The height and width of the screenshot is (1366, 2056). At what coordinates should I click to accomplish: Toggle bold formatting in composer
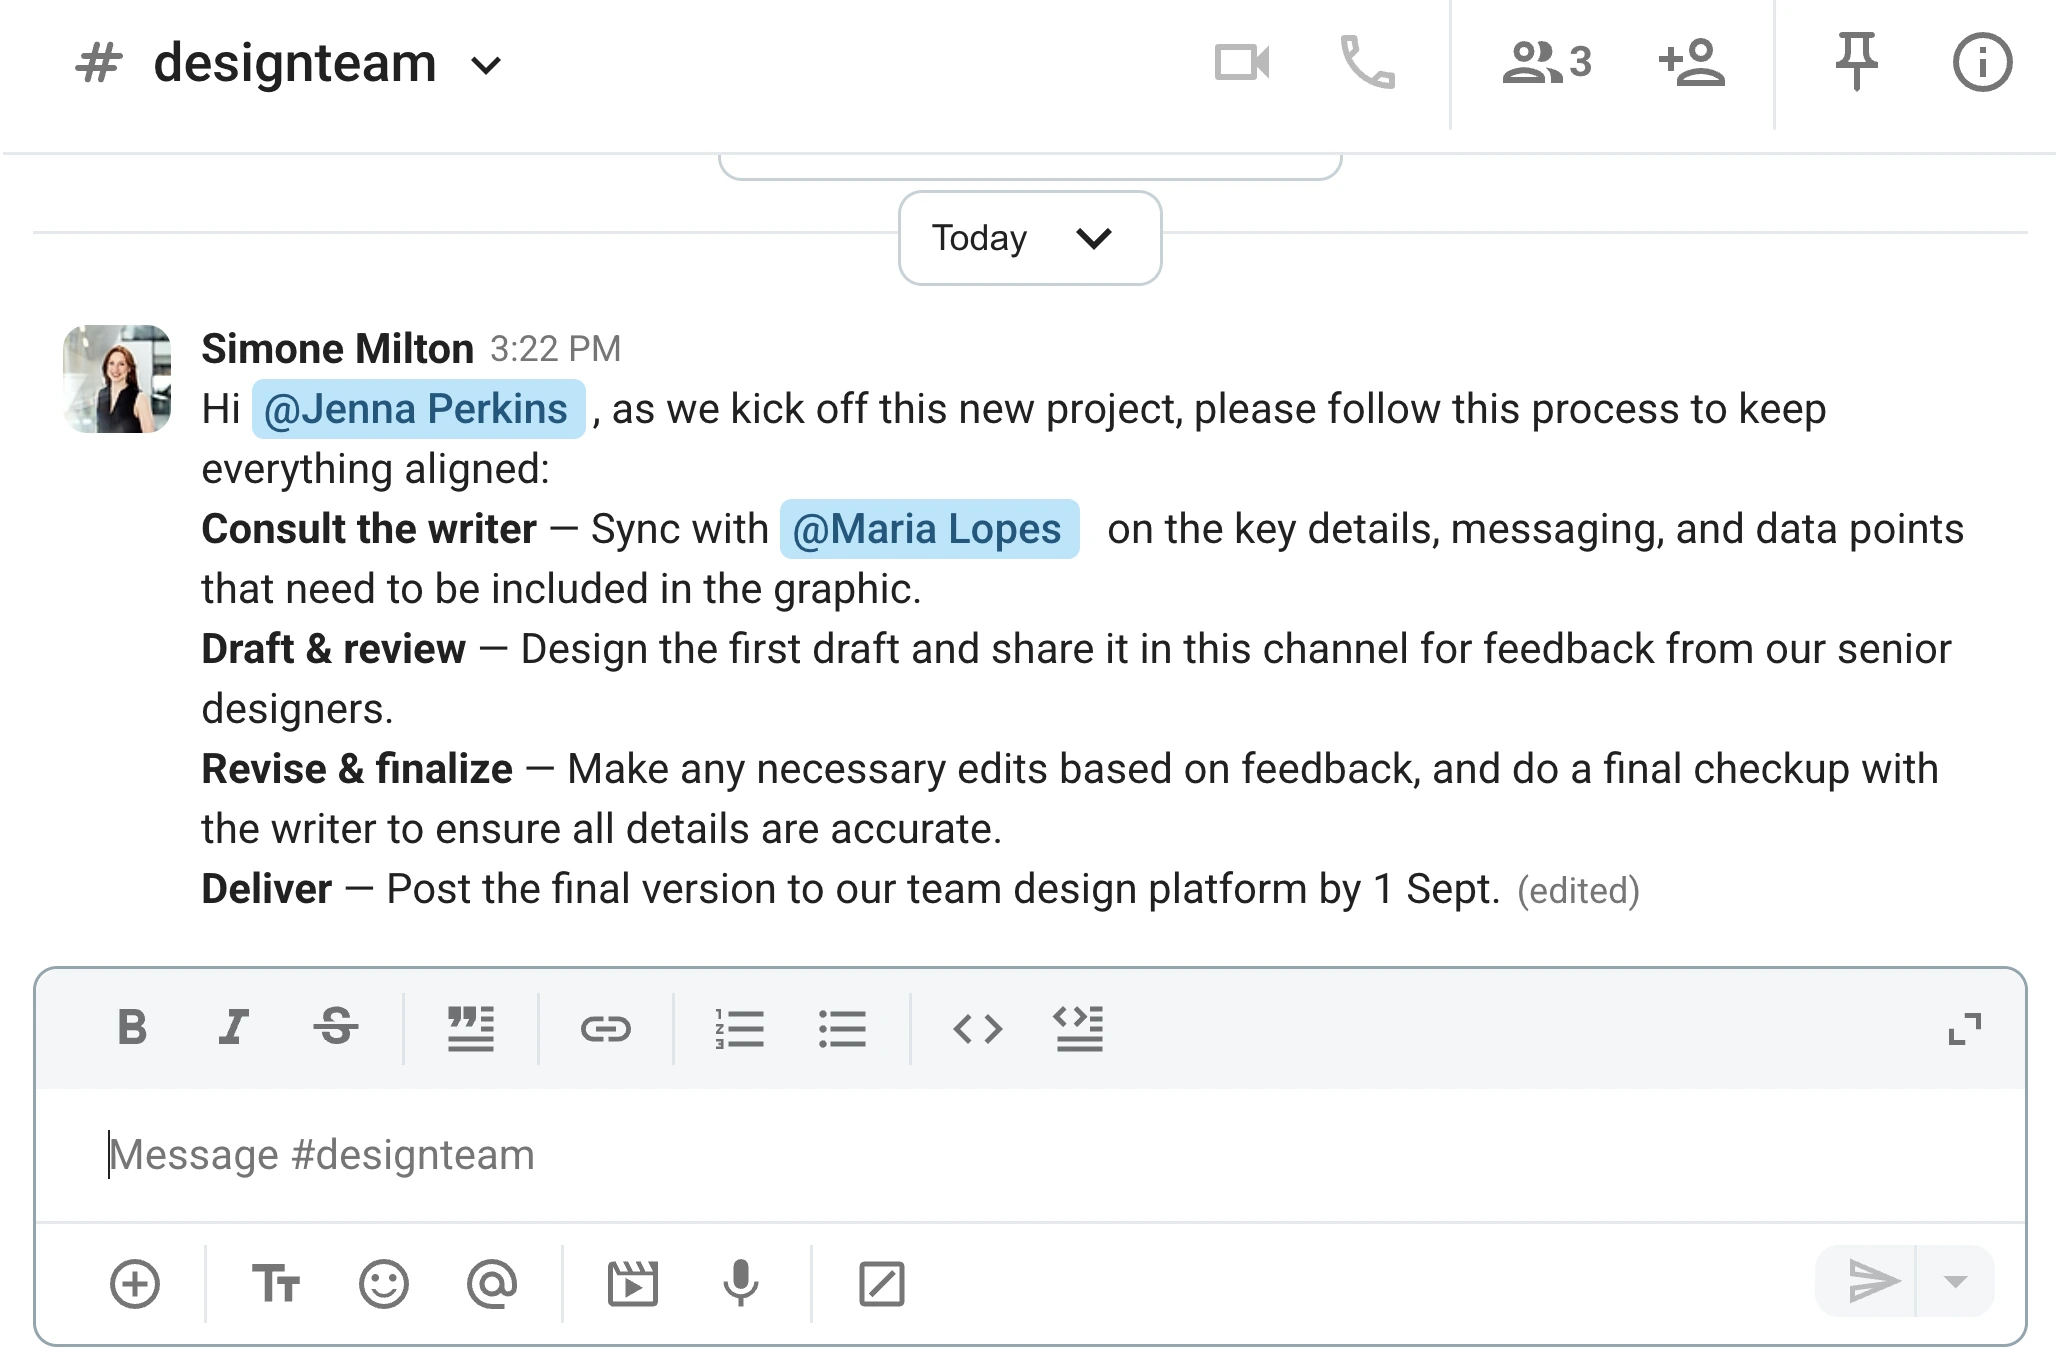point(132,1027)
